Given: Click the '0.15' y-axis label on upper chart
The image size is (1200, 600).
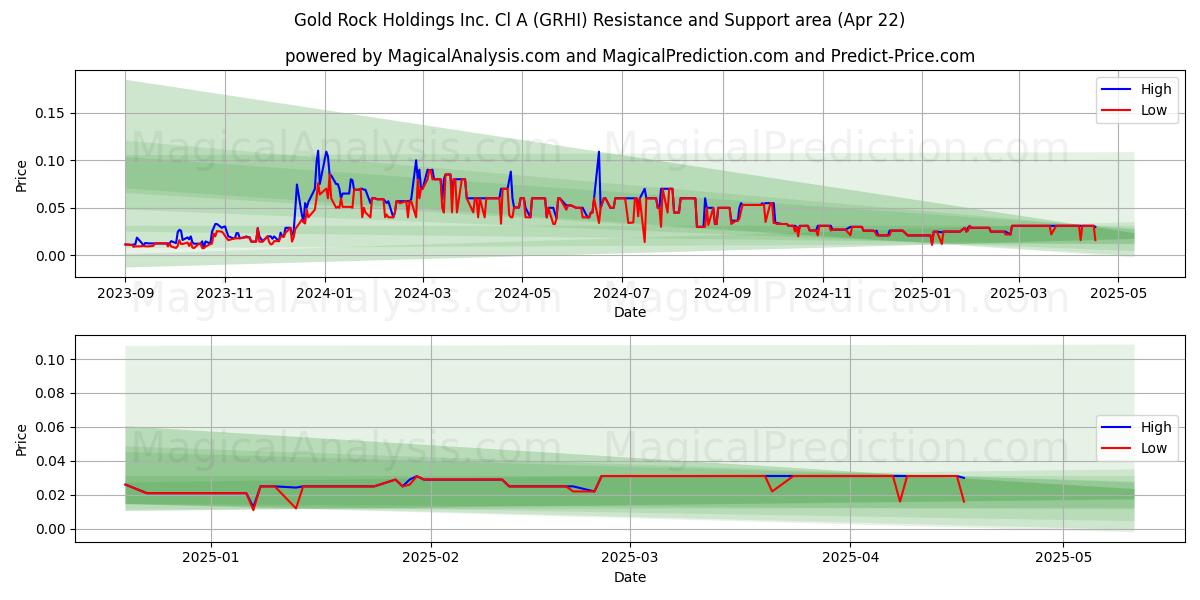Looking at the screenshot, I should click(50, 114).
